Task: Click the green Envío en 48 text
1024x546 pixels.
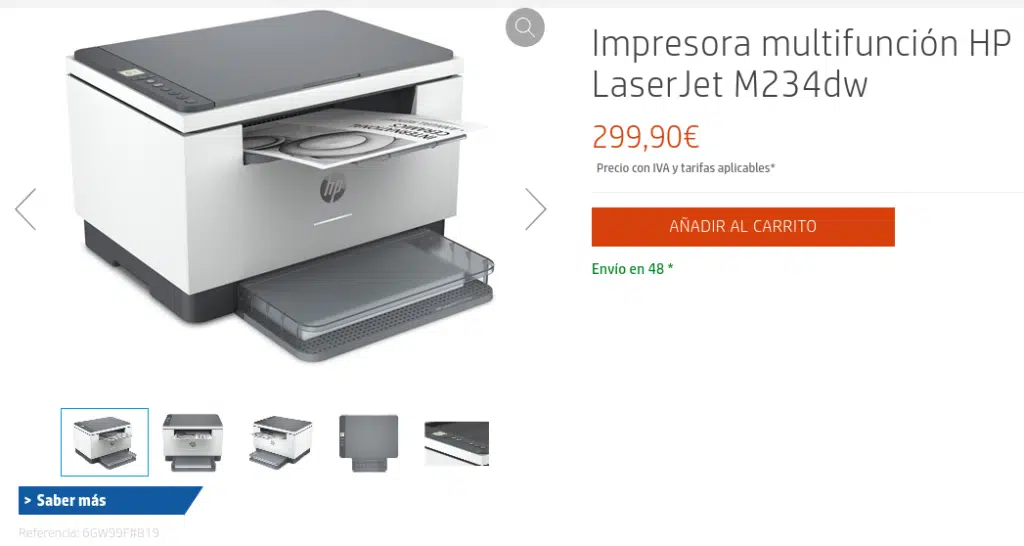Action: (x=632, y=269)
